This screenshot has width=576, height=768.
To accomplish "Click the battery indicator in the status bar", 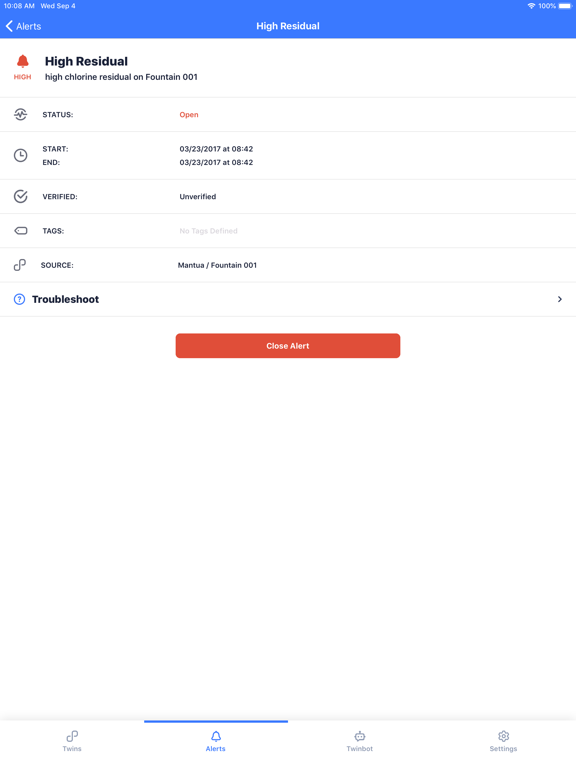I will pyautogui.click(x=565, y=6).
